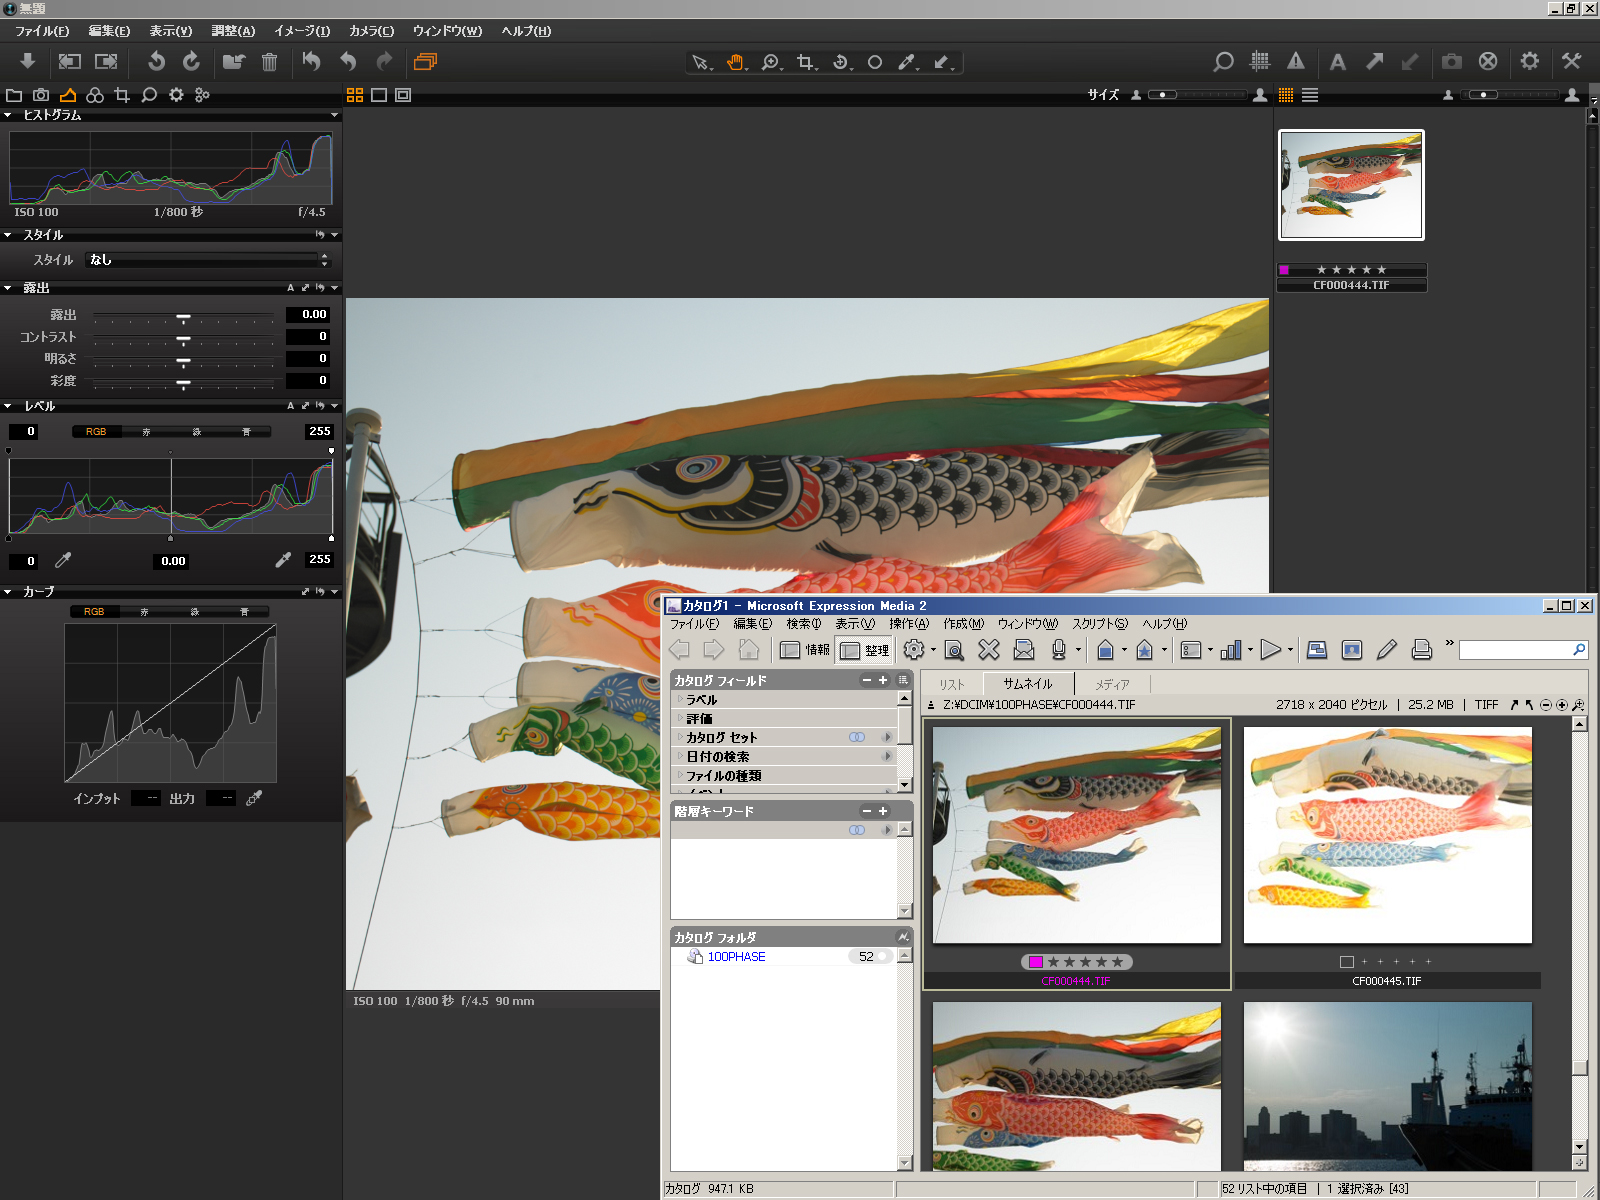1600x1200 pixels.
Task: Click the slideshow play icon
Action: click(1270, 650)
